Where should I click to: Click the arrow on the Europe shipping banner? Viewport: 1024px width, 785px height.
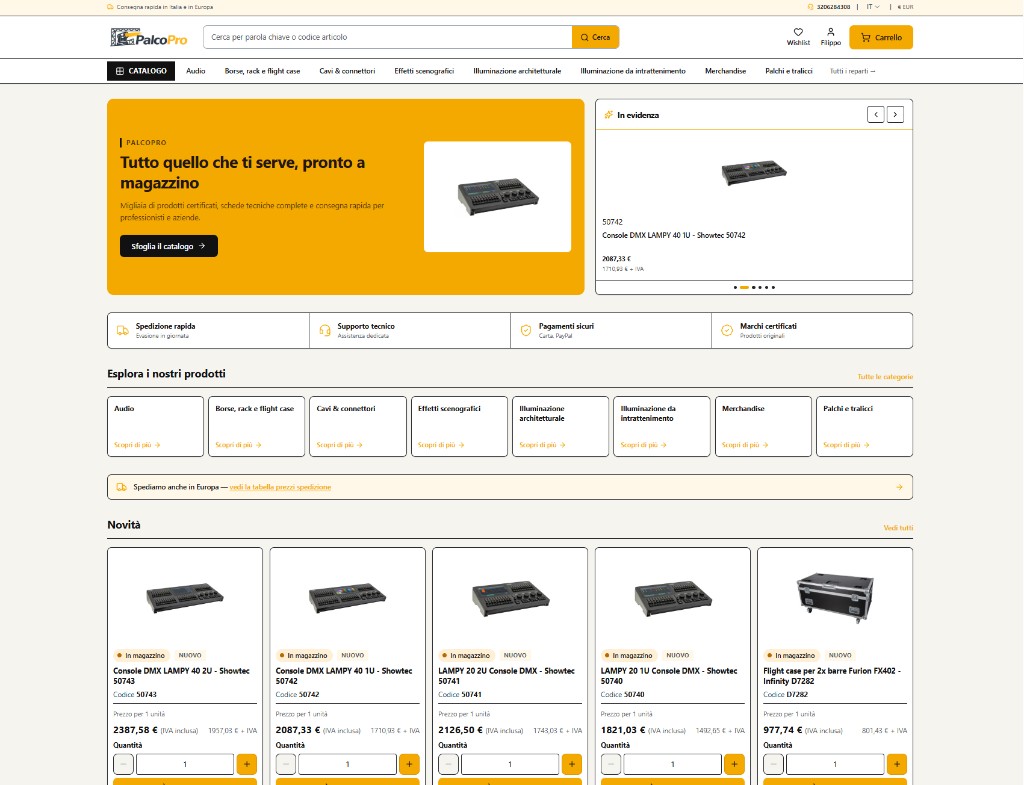point(899,487)
